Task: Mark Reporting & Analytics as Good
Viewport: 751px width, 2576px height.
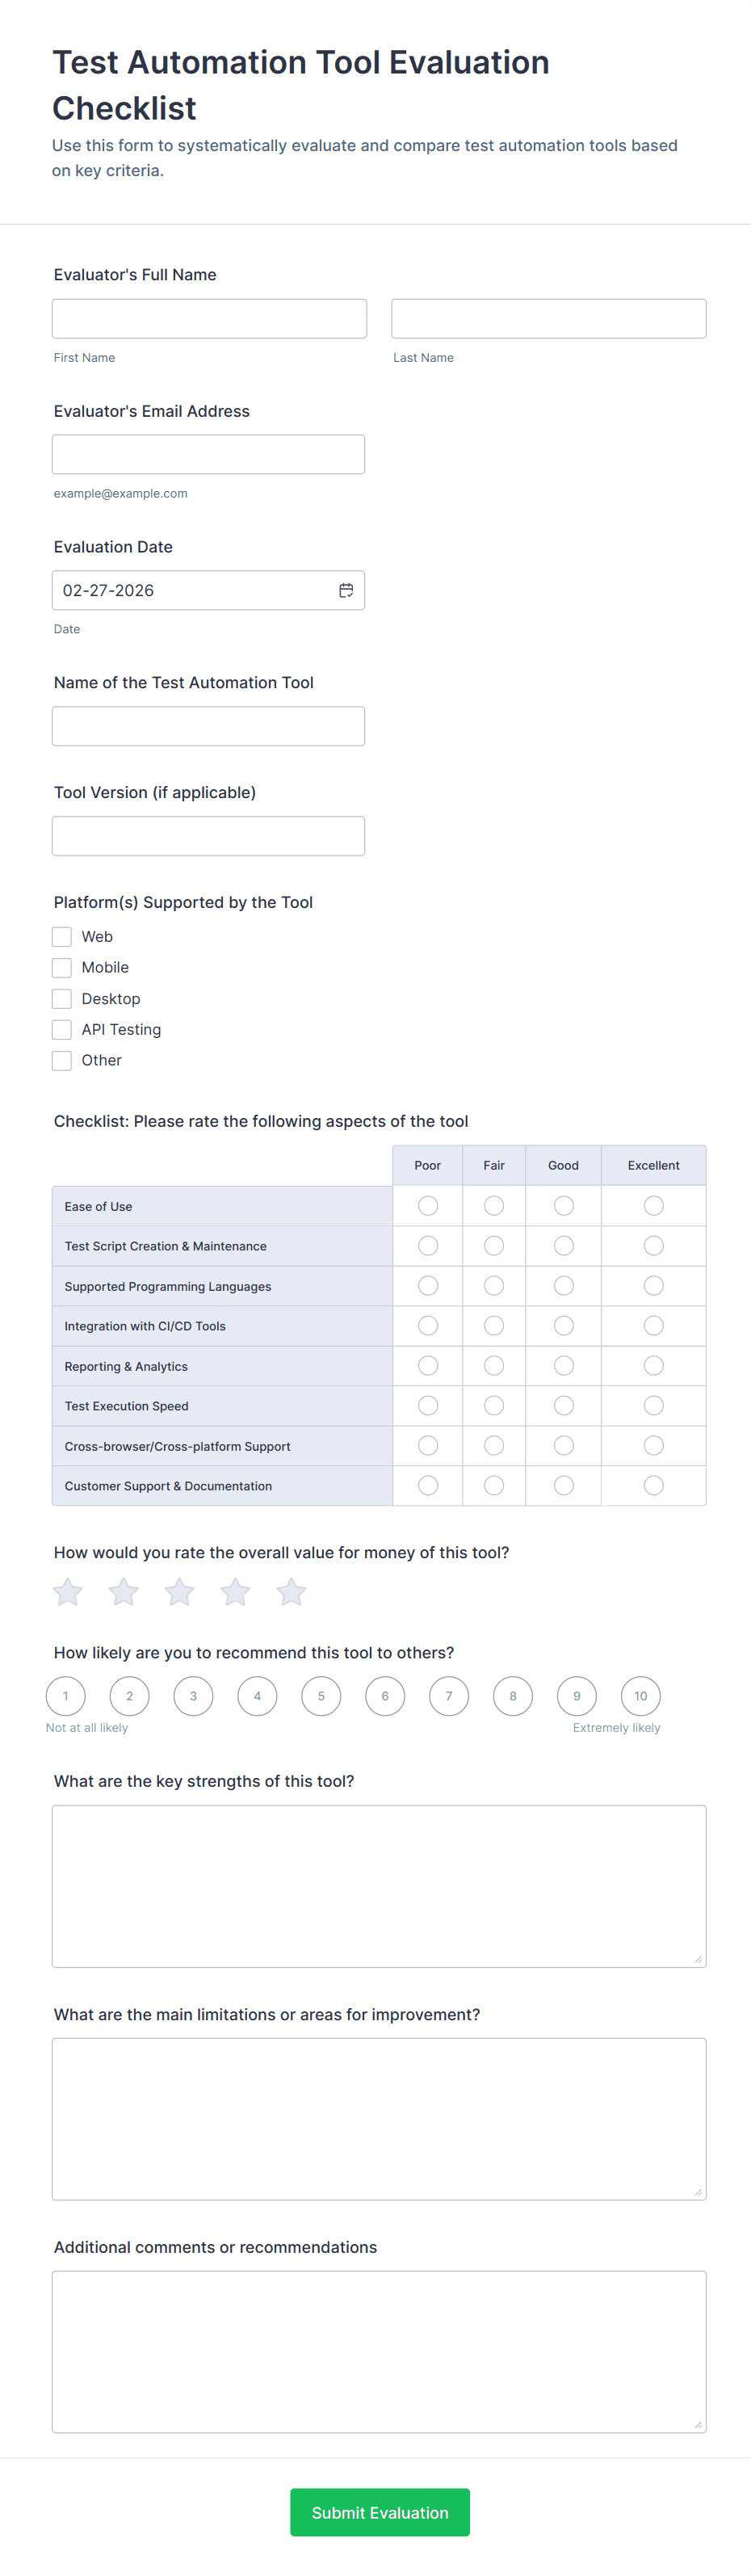Action: [x=564, y=1366]
